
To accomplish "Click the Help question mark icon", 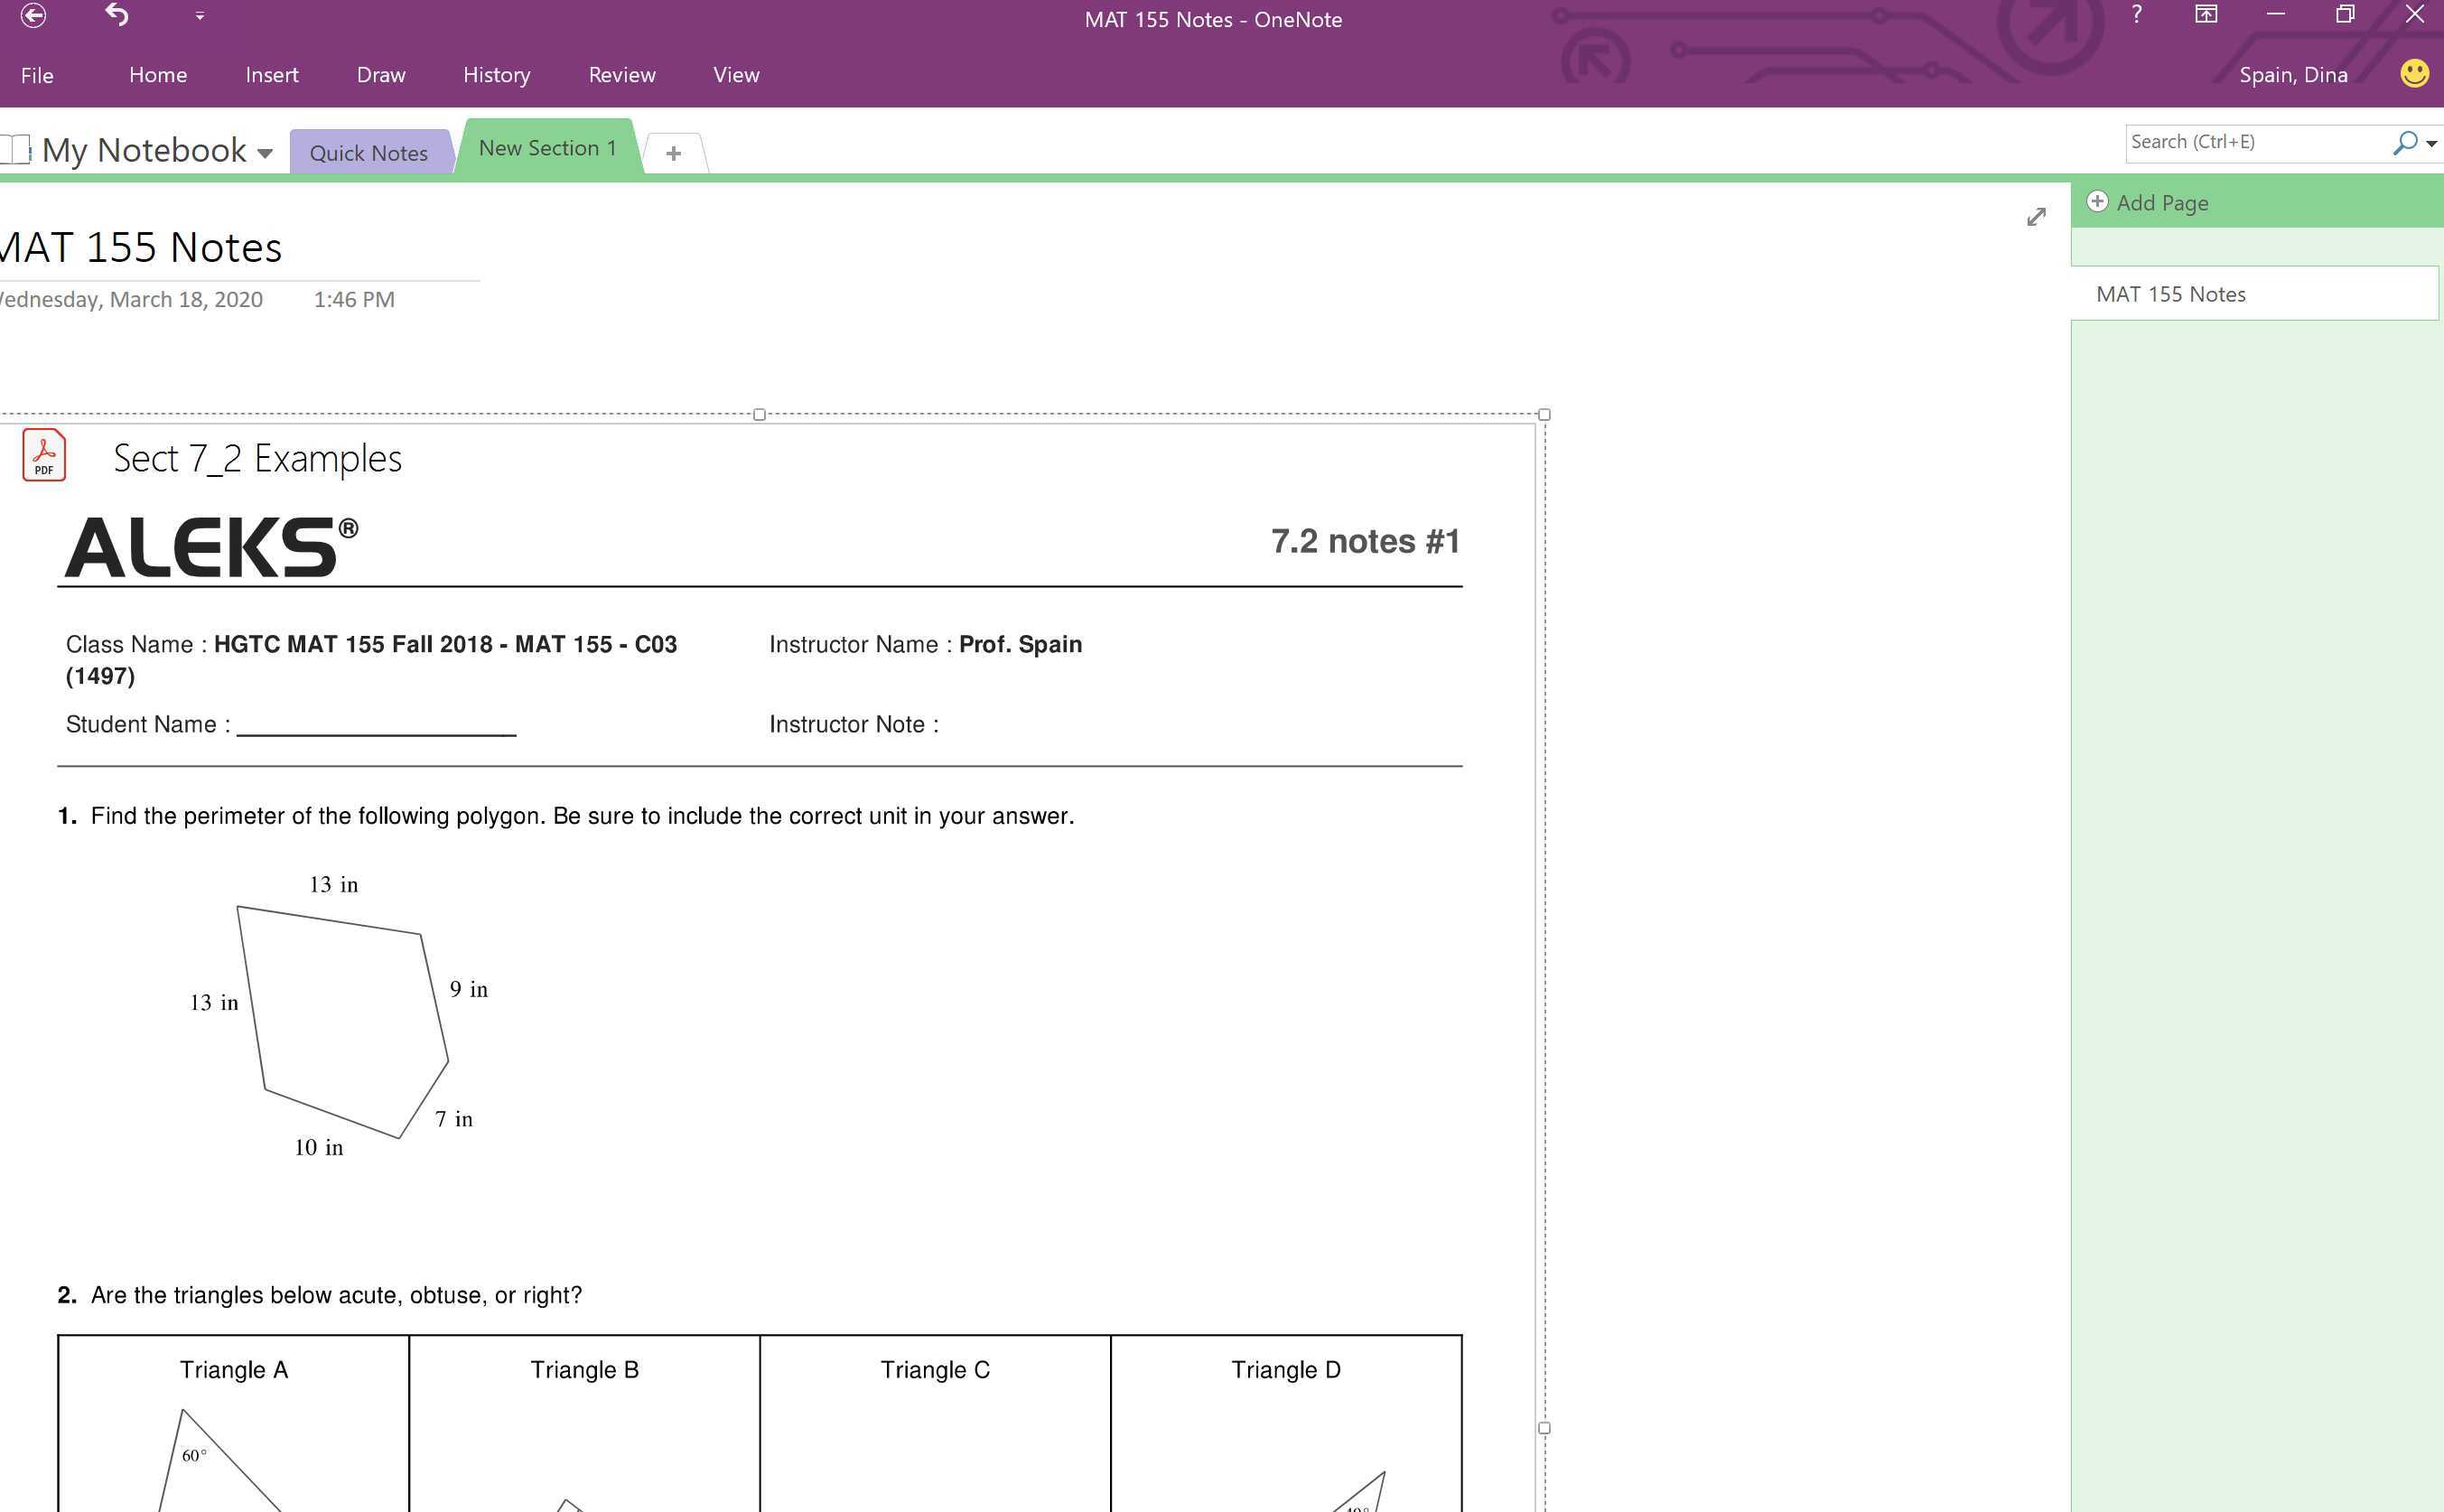I will (2136, 15).
